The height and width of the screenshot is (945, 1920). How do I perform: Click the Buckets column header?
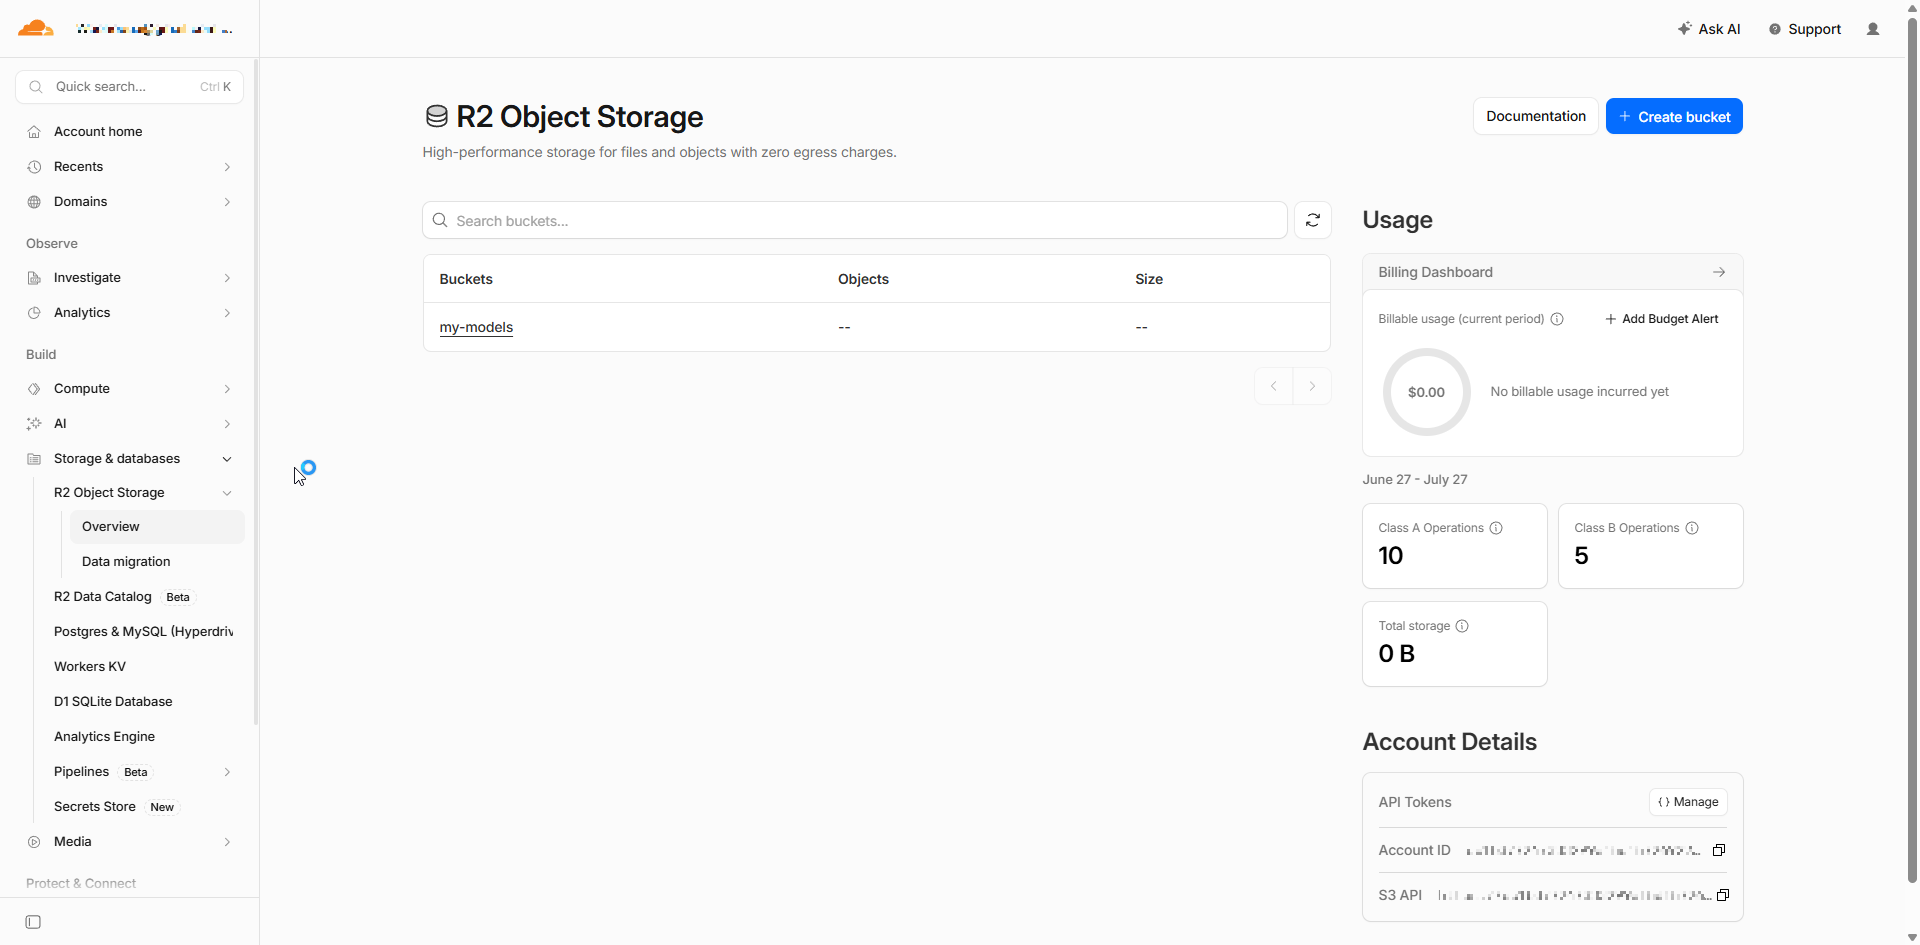coord(466,279)
